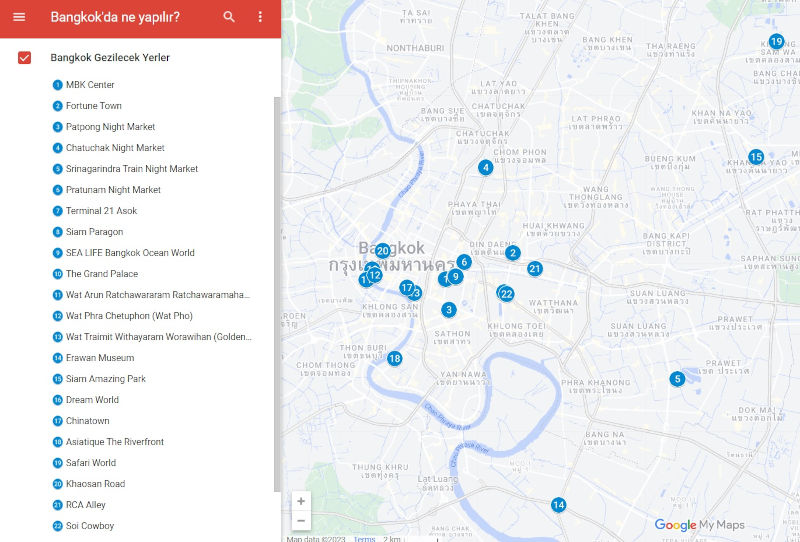
Task: Select map marker 14 Erawan Museum
Action: point(558,505)
